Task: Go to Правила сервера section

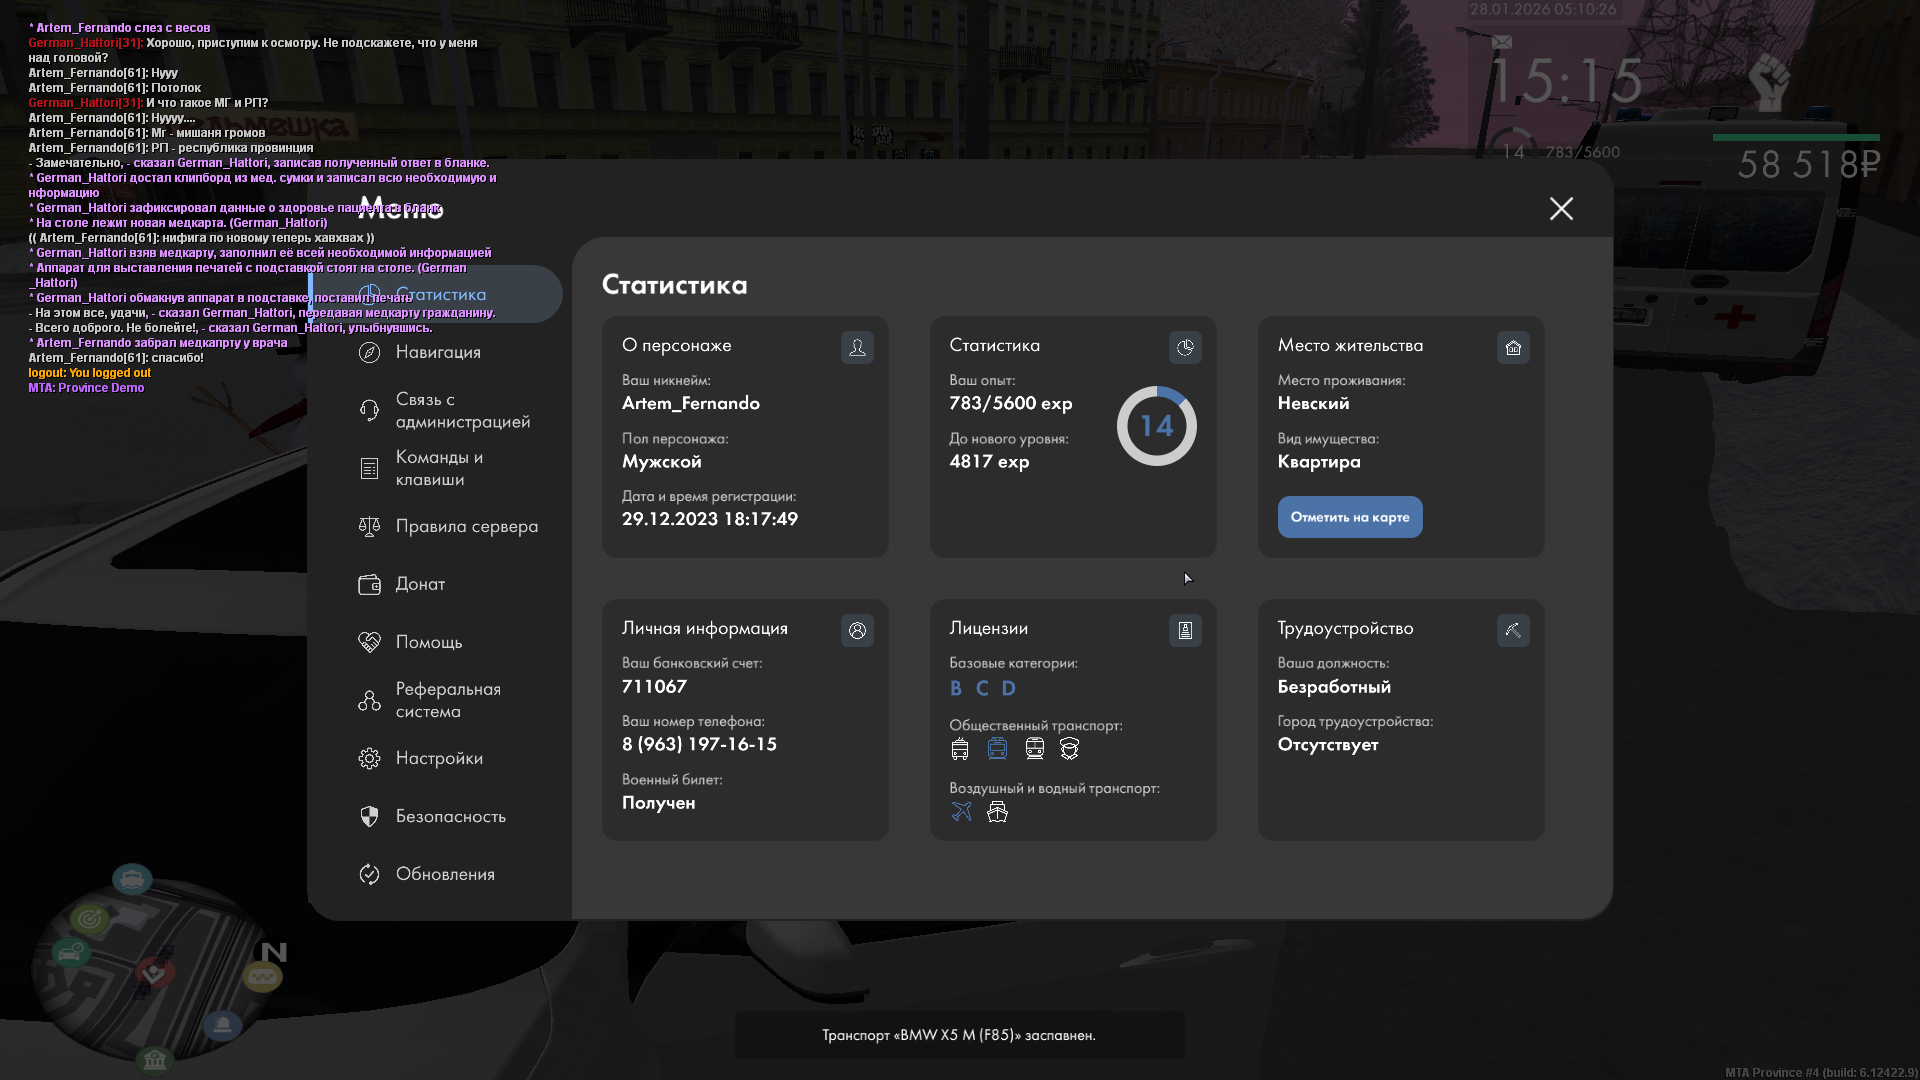Action: click(x=466, y=526)
